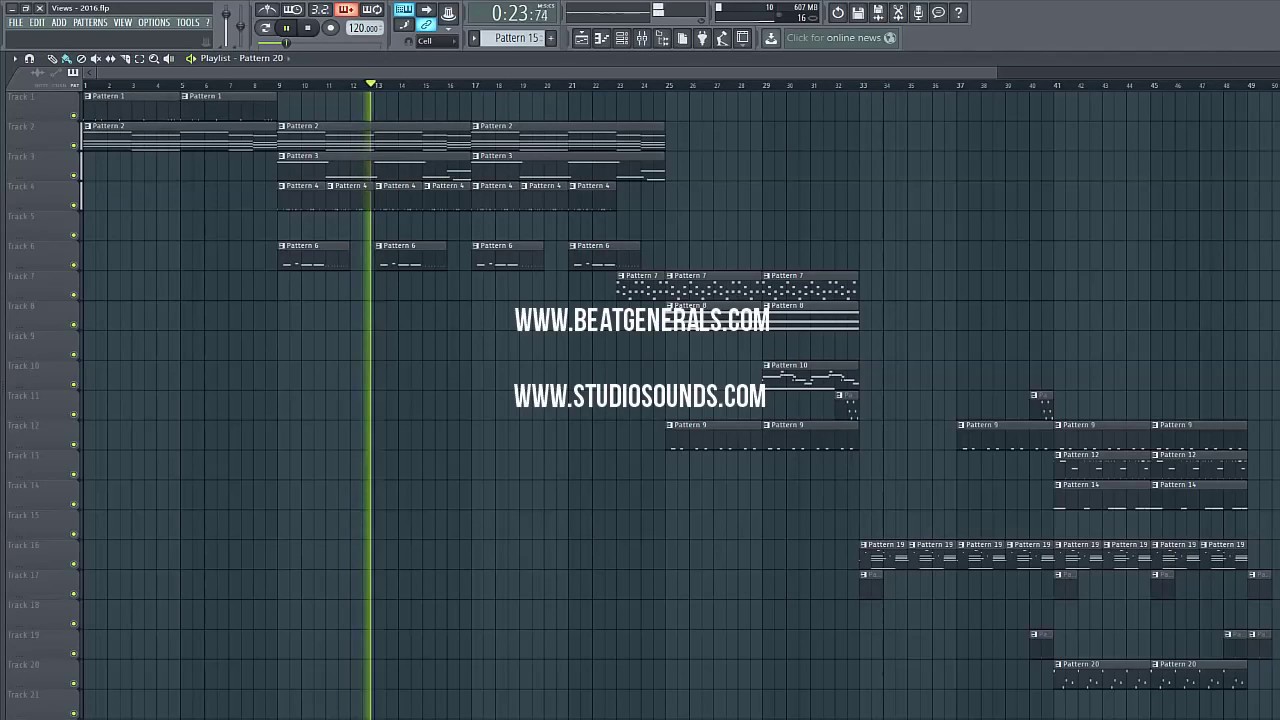Click the plus button to create new pattern

pyautogui.click(x=551, y=38)
